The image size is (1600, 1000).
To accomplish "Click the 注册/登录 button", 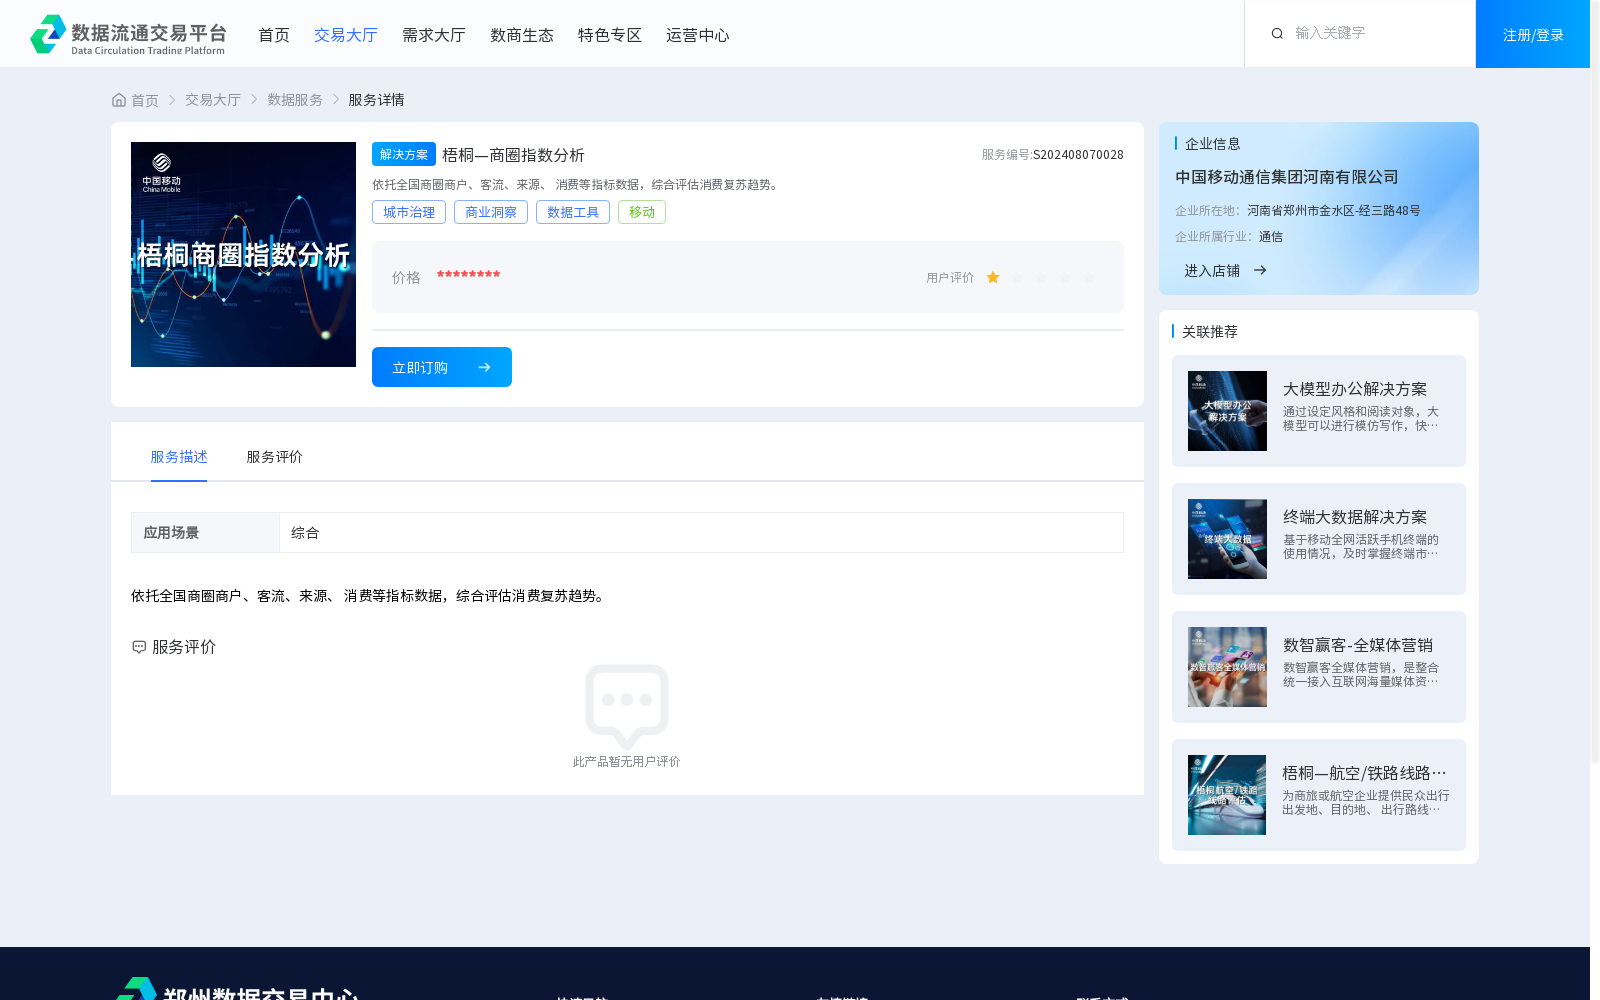I will [1533, 34].
